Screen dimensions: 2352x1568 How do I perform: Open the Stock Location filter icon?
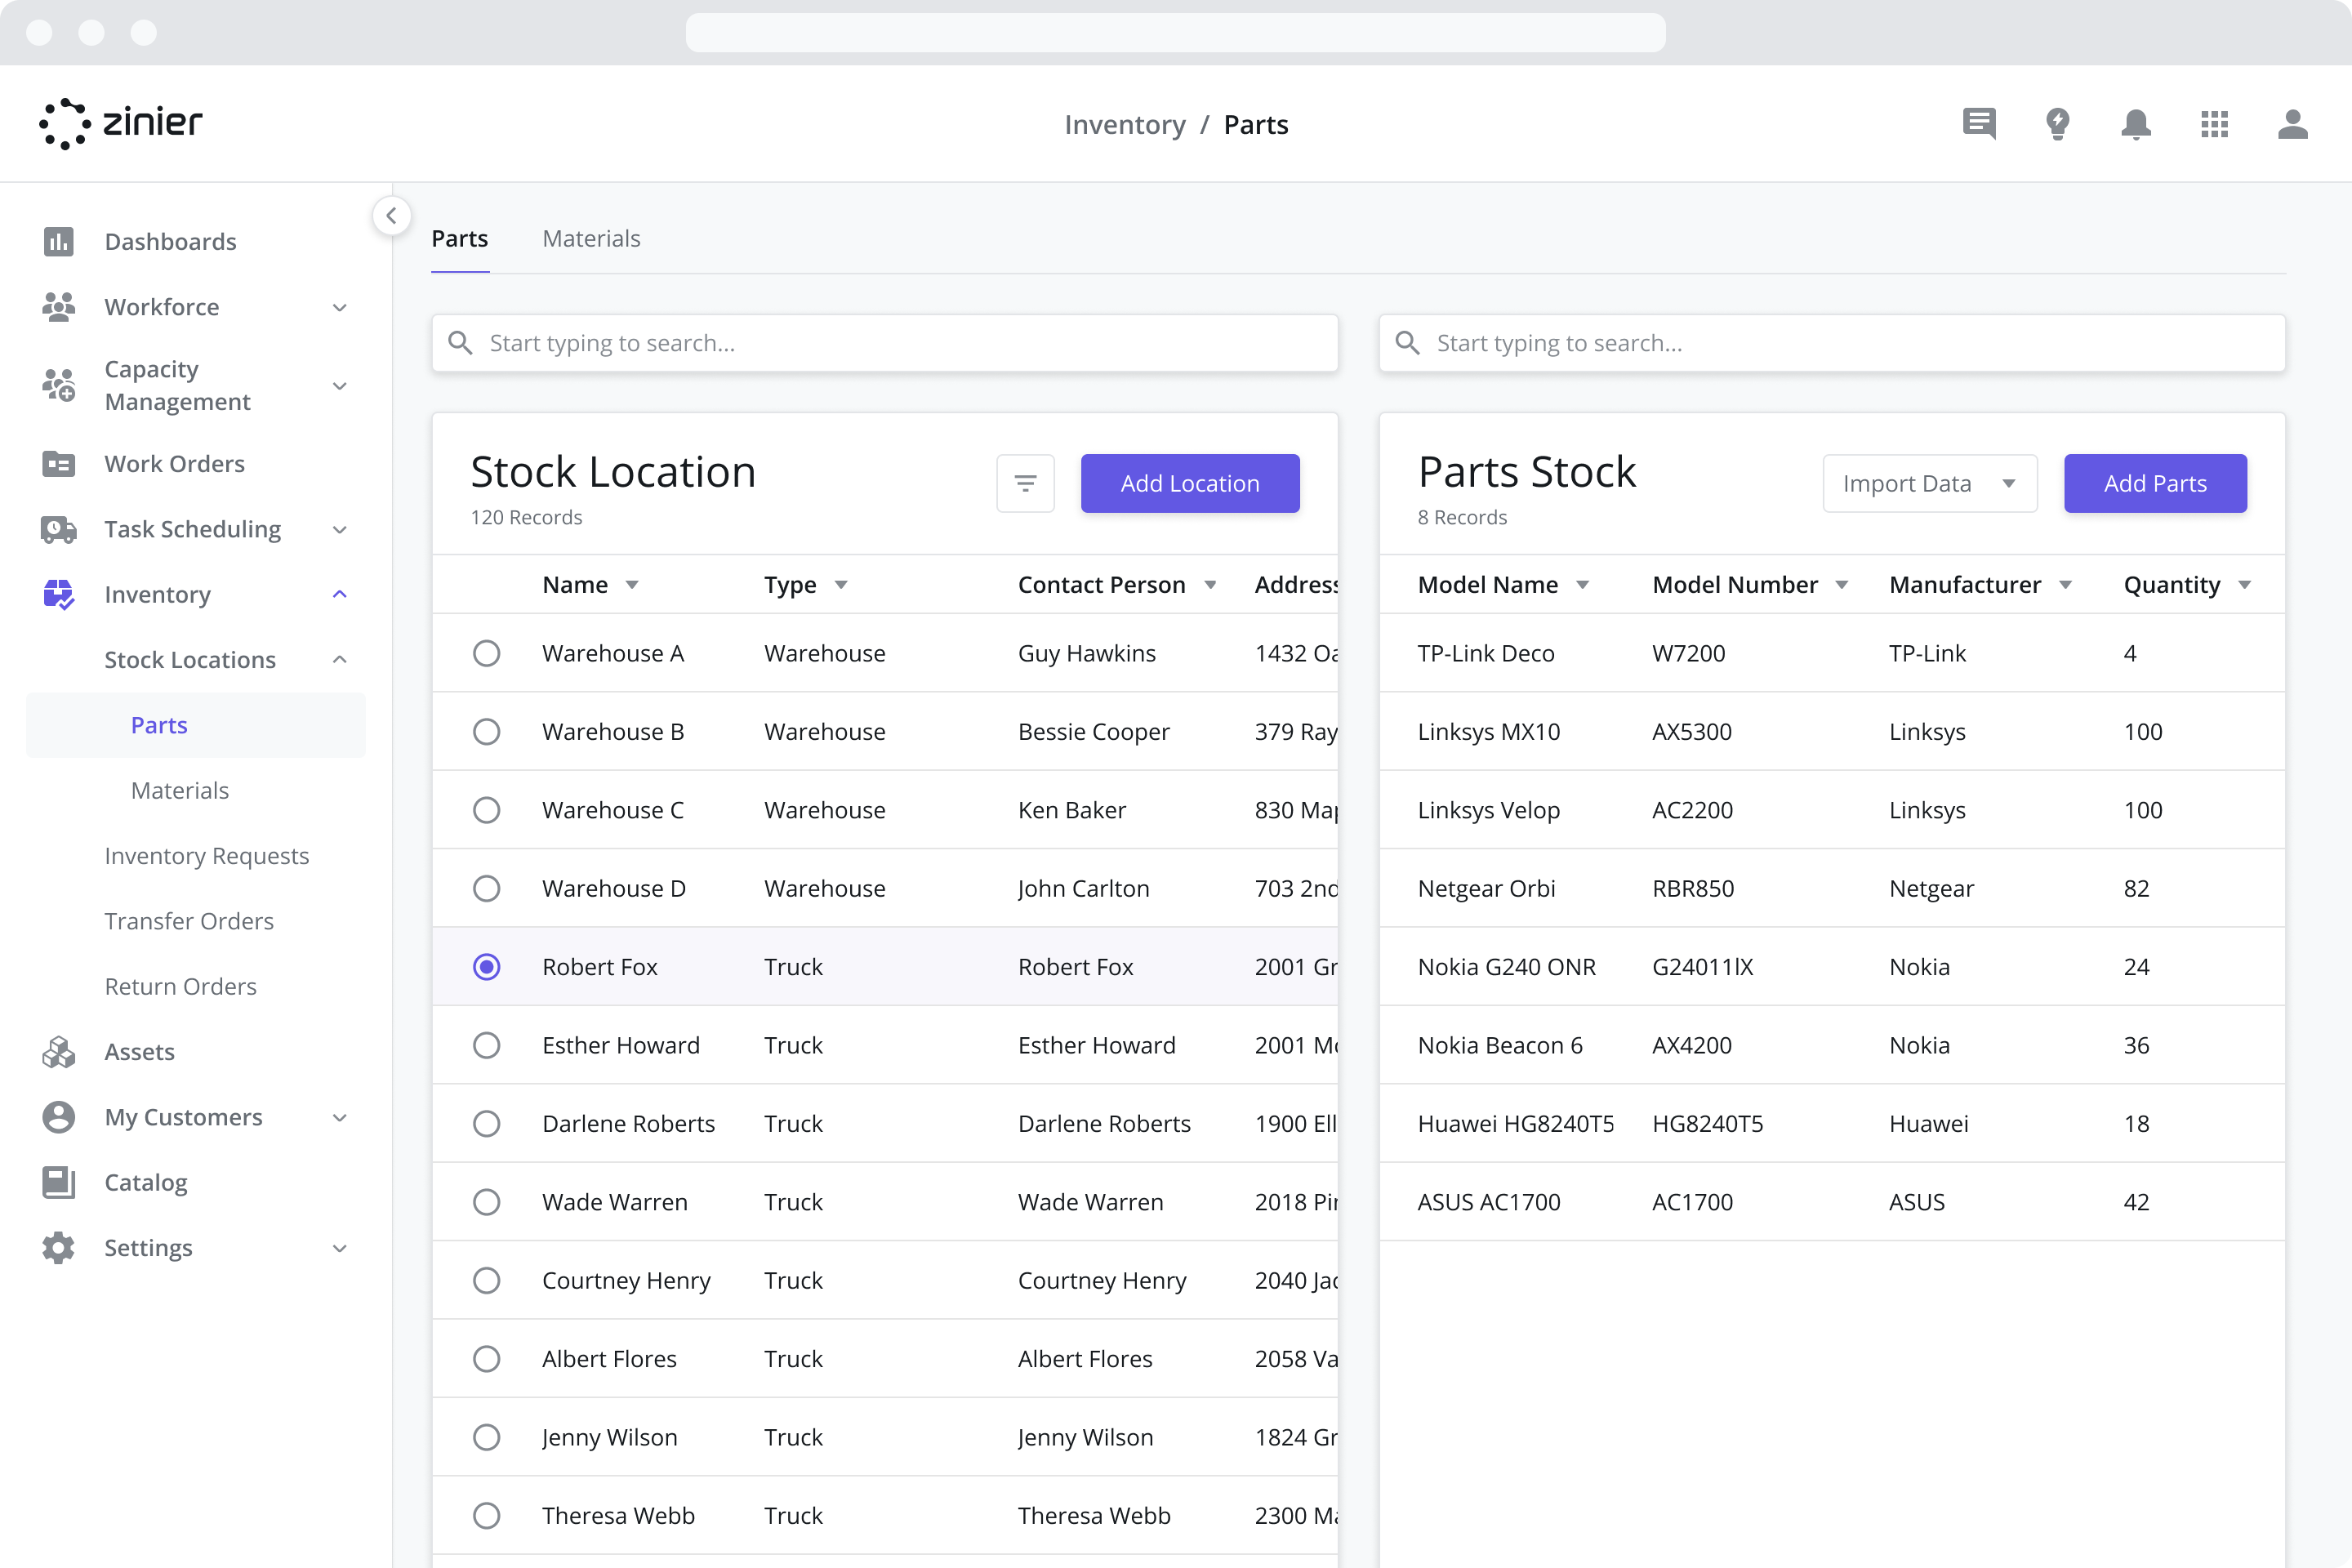click(x=1025, y=484)
